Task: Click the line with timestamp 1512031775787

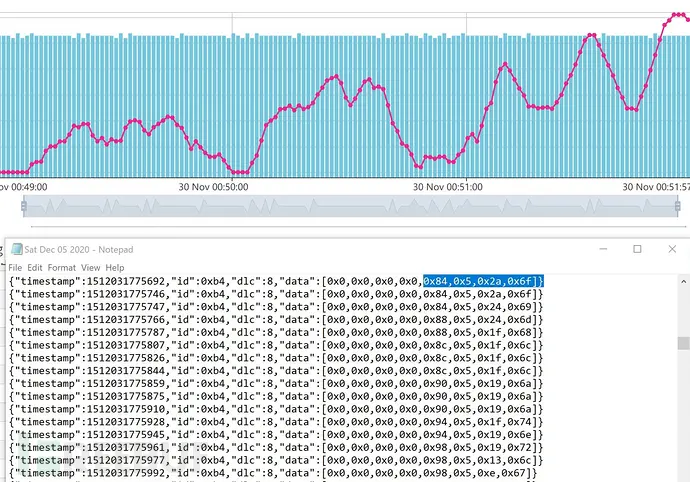Action: click(x=276, y=332)
